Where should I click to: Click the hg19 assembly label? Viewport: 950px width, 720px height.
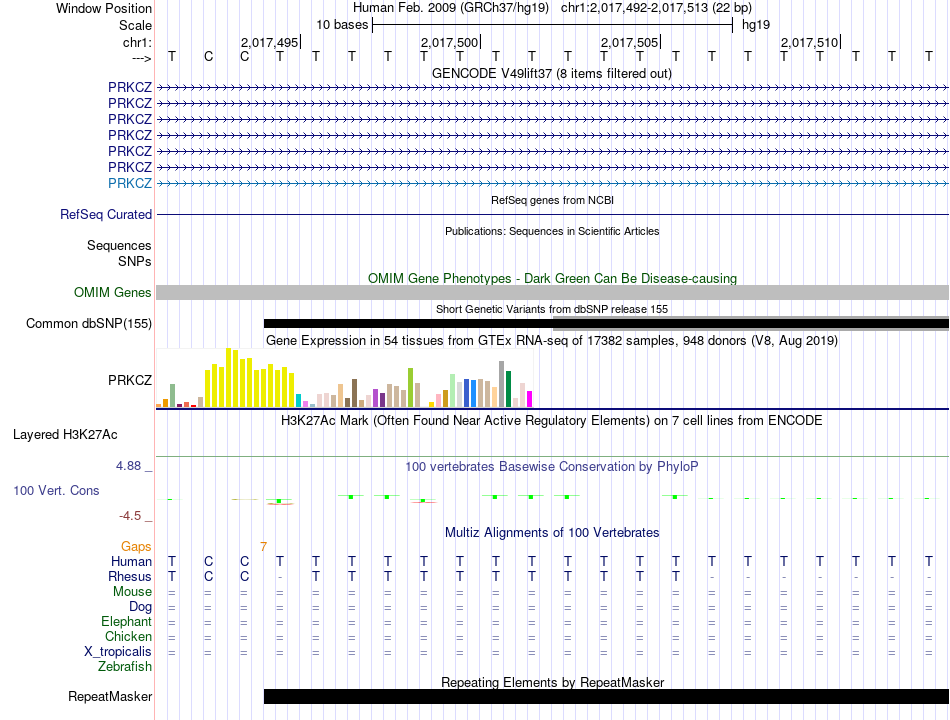756,25
